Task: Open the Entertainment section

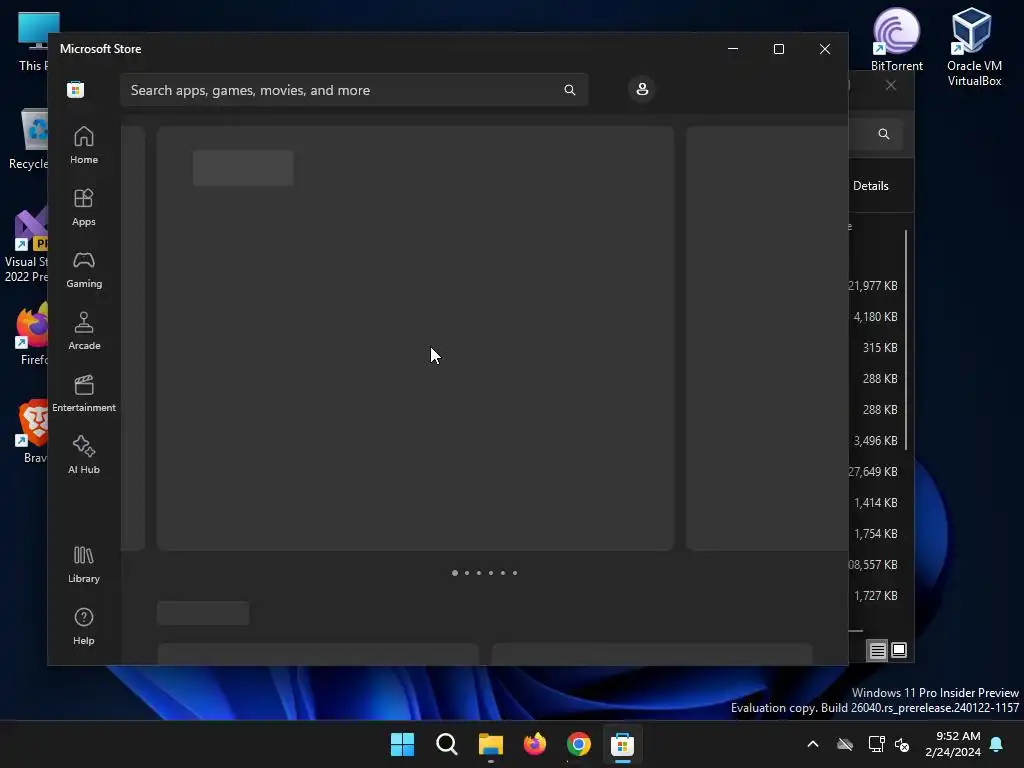Action: click(84, 393)
